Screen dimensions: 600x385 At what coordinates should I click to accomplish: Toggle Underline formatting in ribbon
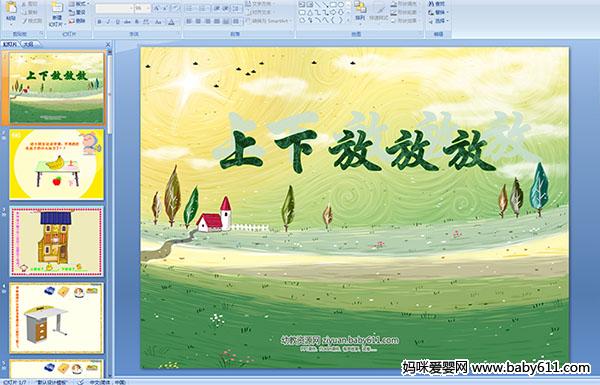(x=117, y=22)
